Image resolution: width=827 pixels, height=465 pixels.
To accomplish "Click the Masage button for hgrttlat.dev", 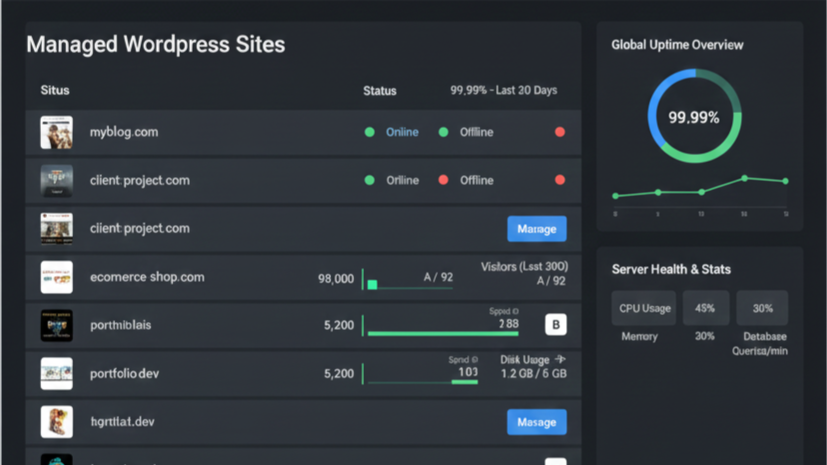I will [537, 422].
